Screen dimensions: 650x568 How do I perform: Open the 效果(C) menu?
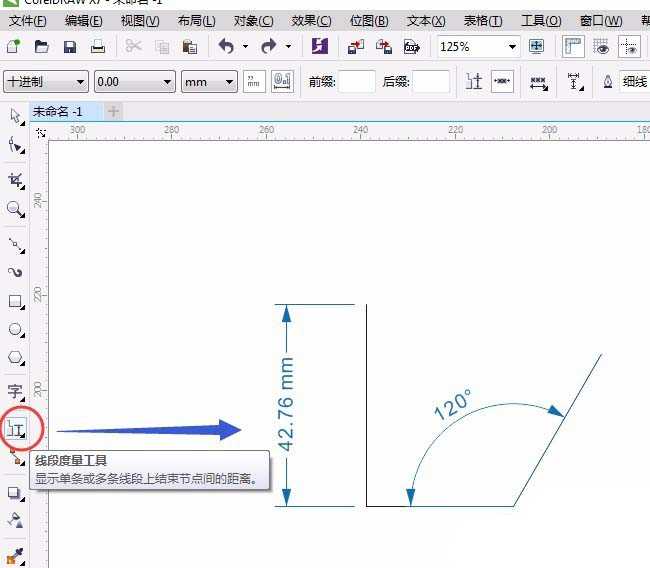[x=311, y=20]
